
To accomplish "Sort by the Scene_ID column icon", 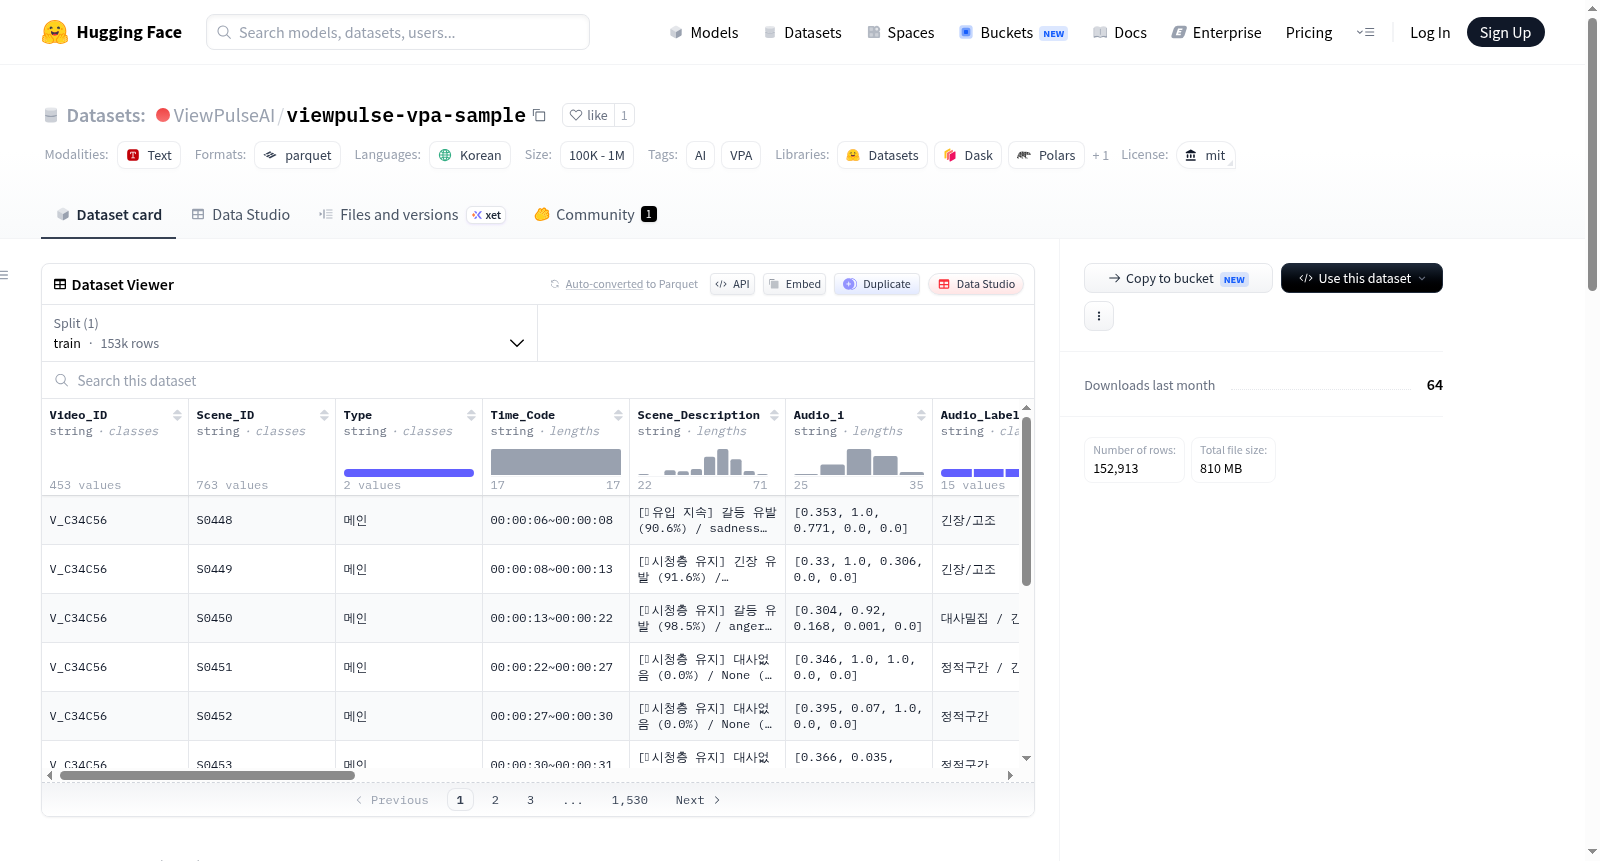I will coord(324,415).
